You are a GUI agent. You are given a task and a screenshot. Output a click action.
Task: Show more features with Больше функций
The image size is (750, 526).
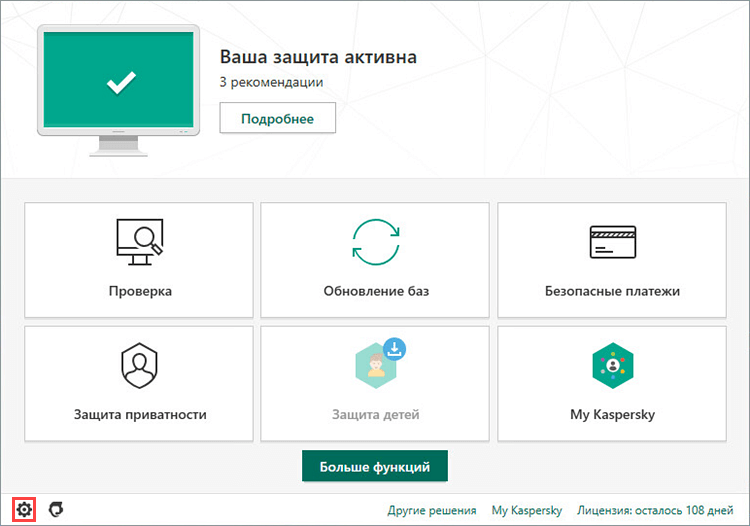[x=375, y=466]
